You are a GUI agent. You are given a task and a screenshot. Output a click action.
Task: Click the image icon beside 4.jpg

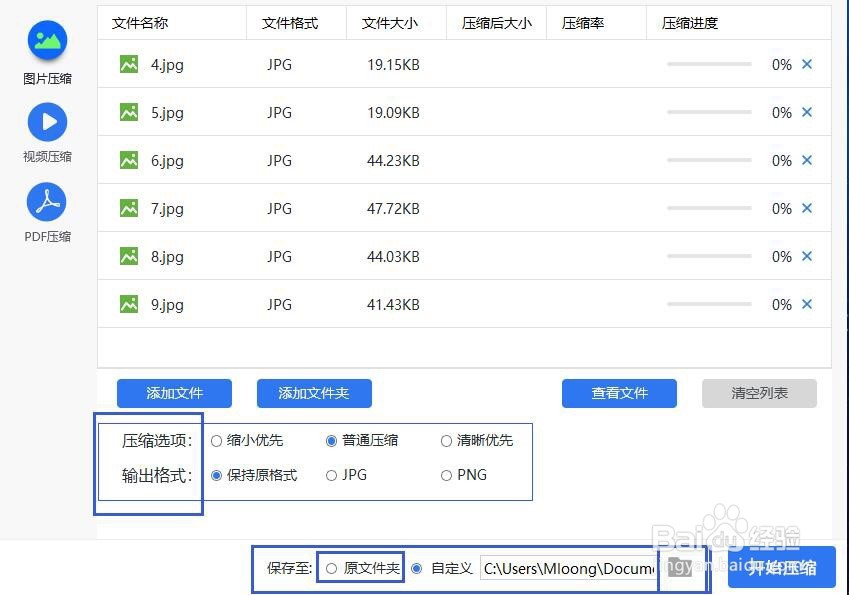pyautogui.click(x=128, y=64)
